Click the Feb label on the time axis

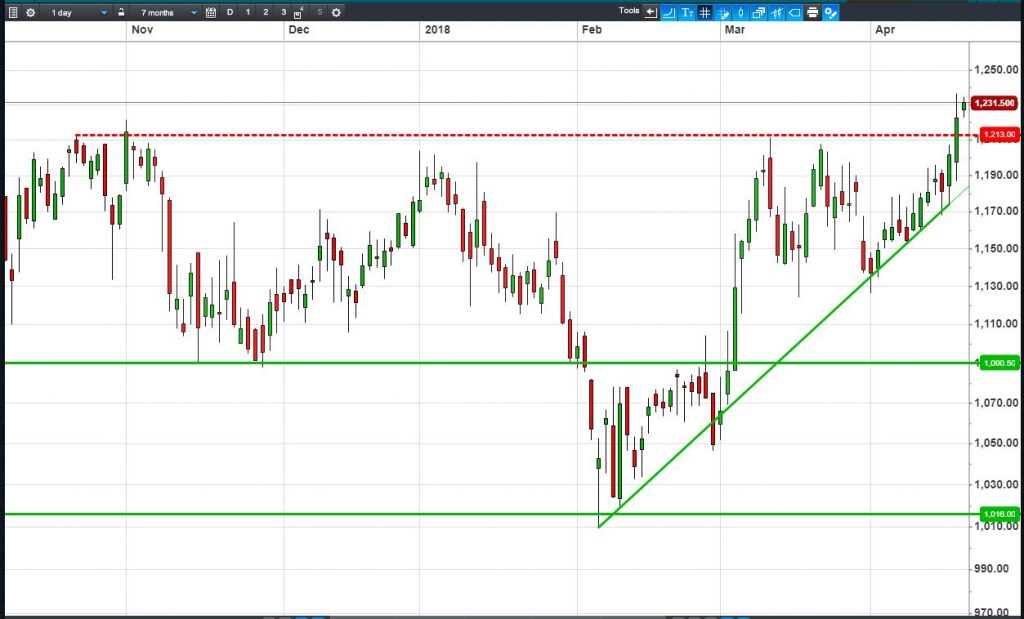(x=591, y=30)
